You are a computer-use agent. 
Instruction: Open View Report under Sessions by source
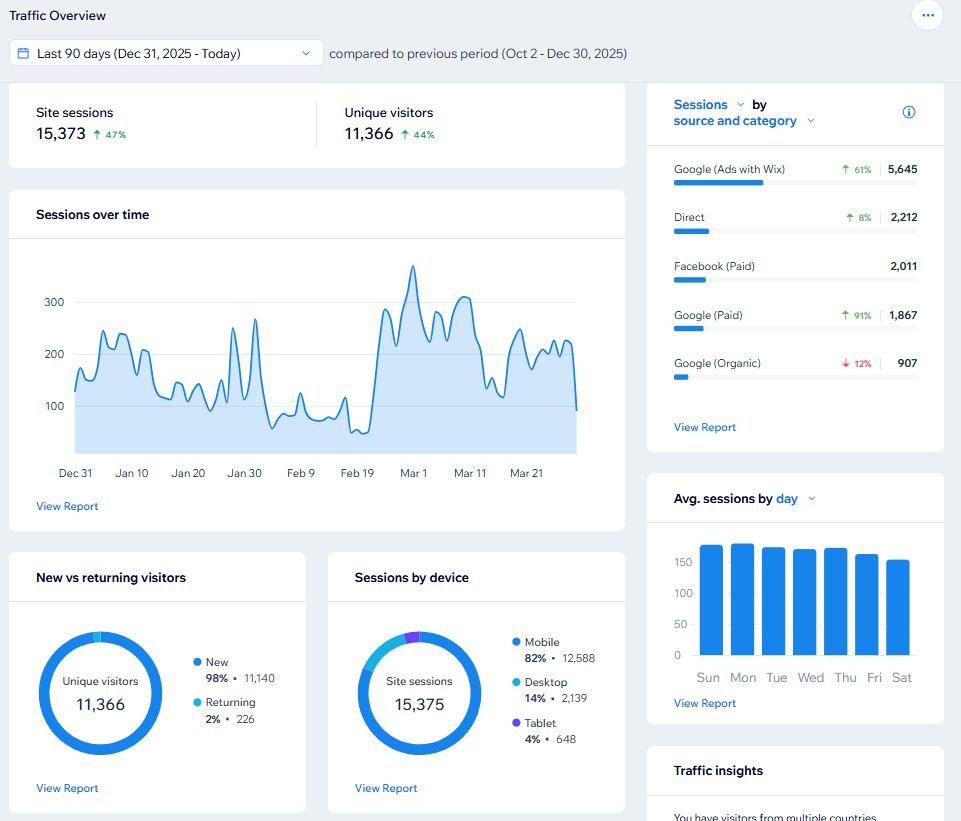(x=705, y=427)
